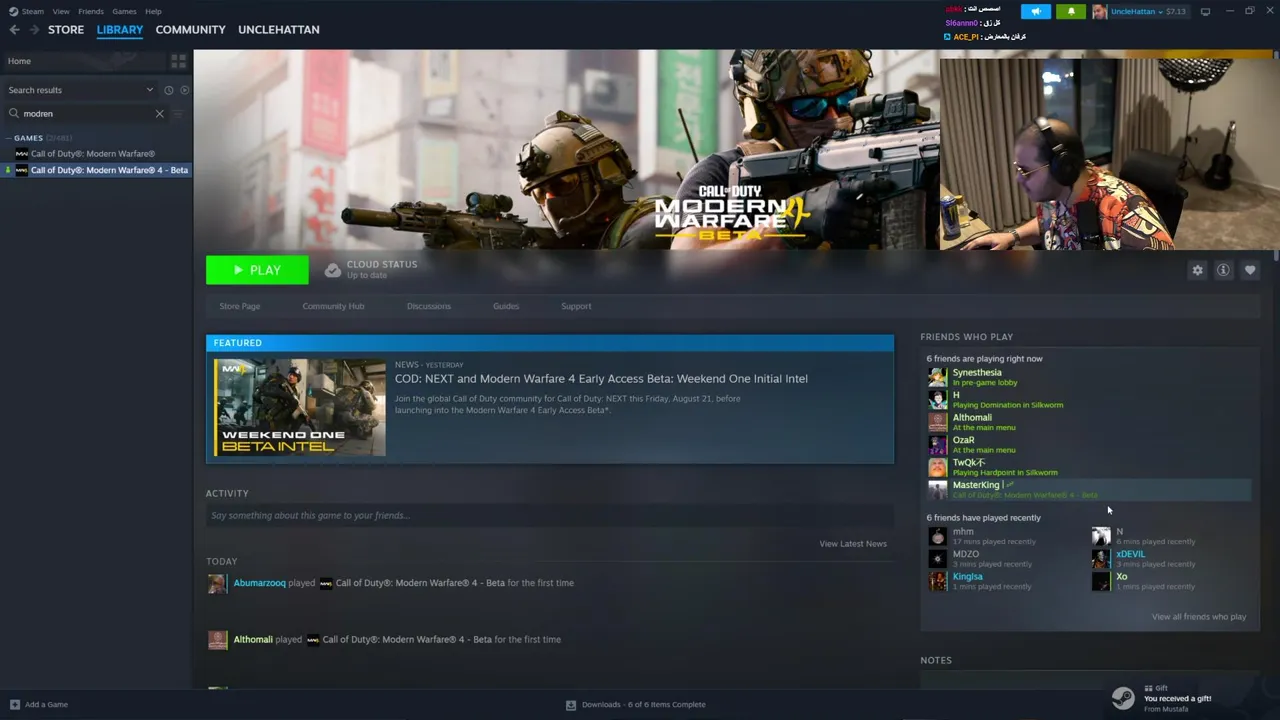Click the Steam gift notification icon
1280x720 pixels.
[1123, 697]
